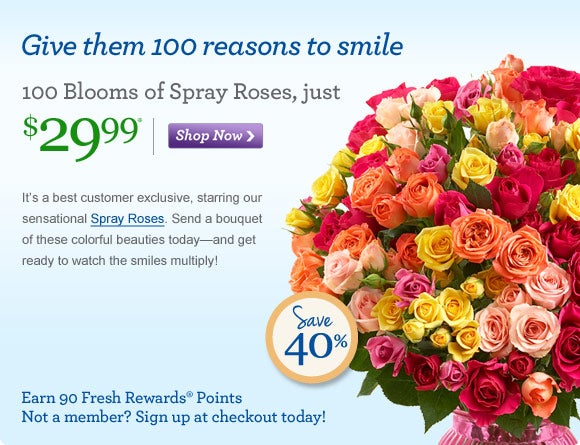This screenshot has width=580, height=445.
Task: Select the green dollar sign of the price
Action: [x=30, y=127]
